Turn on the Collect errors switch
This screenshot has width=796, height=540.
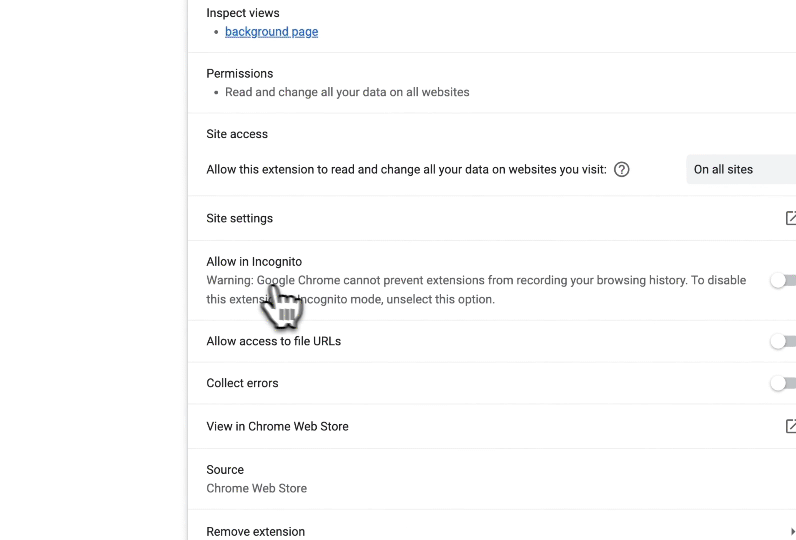tap(783, 383)
